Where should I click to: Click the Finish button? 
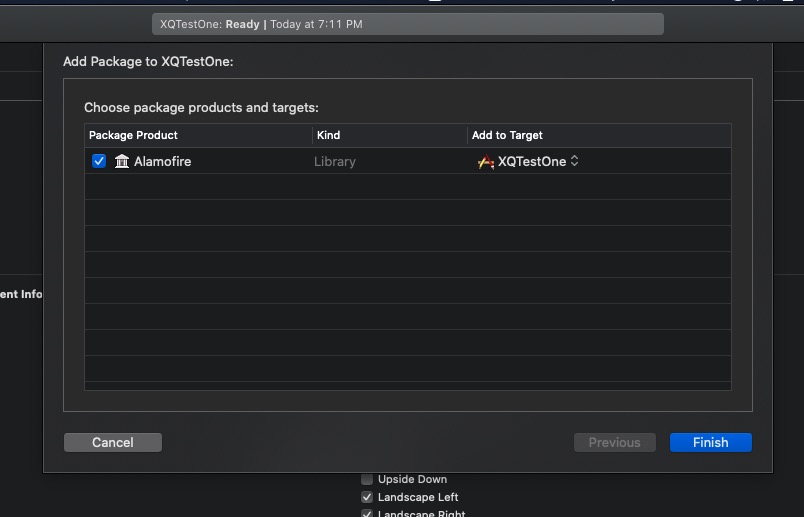click(x=711, y=443)
